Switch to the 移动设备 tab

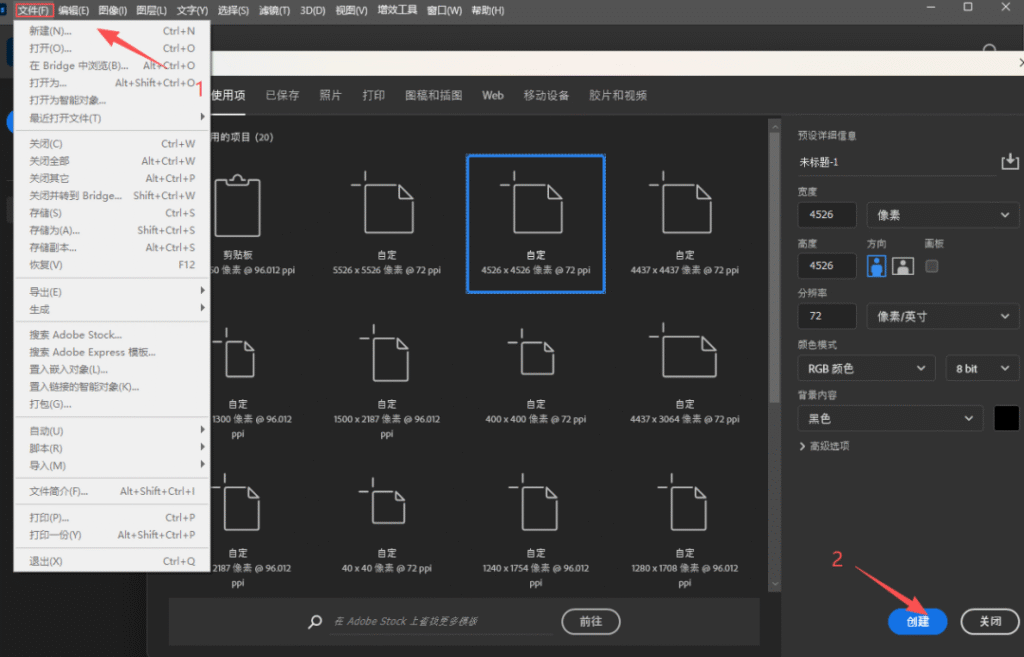pos(546,95)
